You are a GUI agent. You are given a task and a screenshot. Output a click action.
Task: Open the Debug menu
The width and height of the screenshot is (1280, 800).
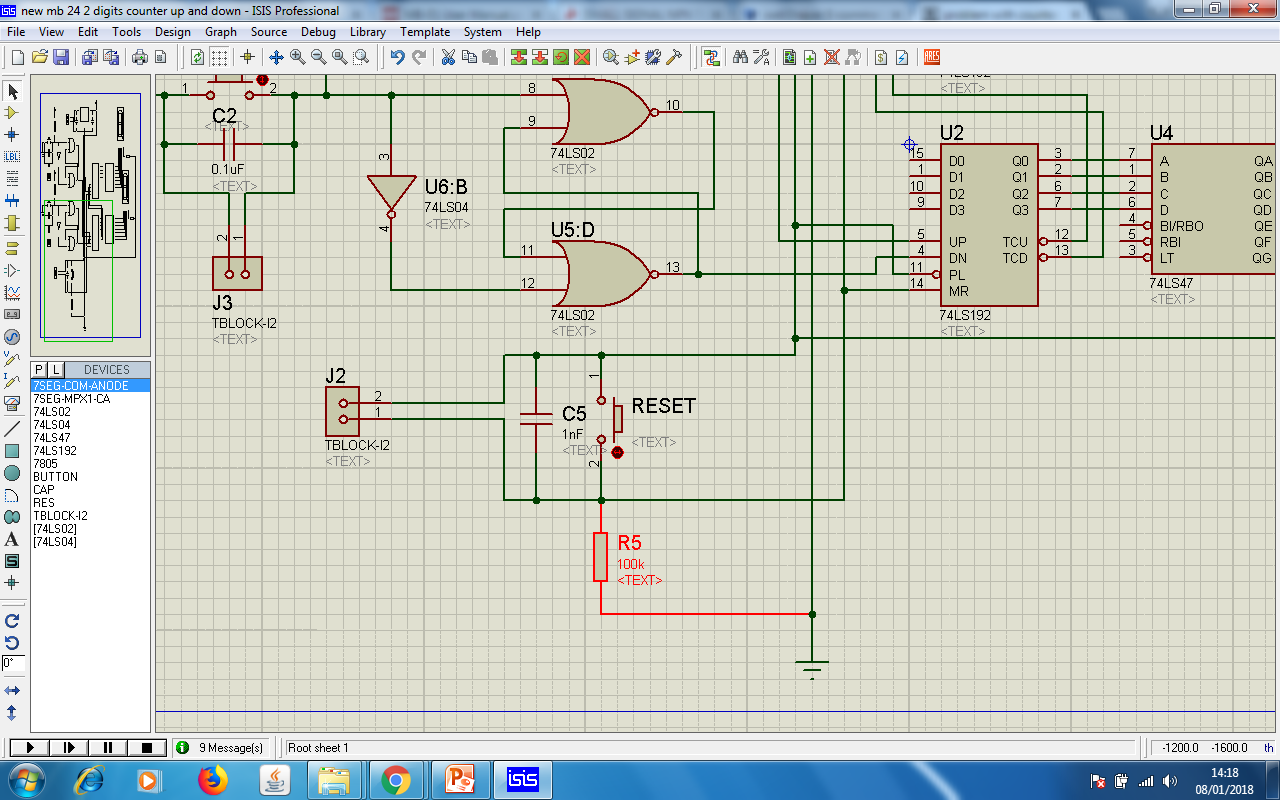coord(319,32)
